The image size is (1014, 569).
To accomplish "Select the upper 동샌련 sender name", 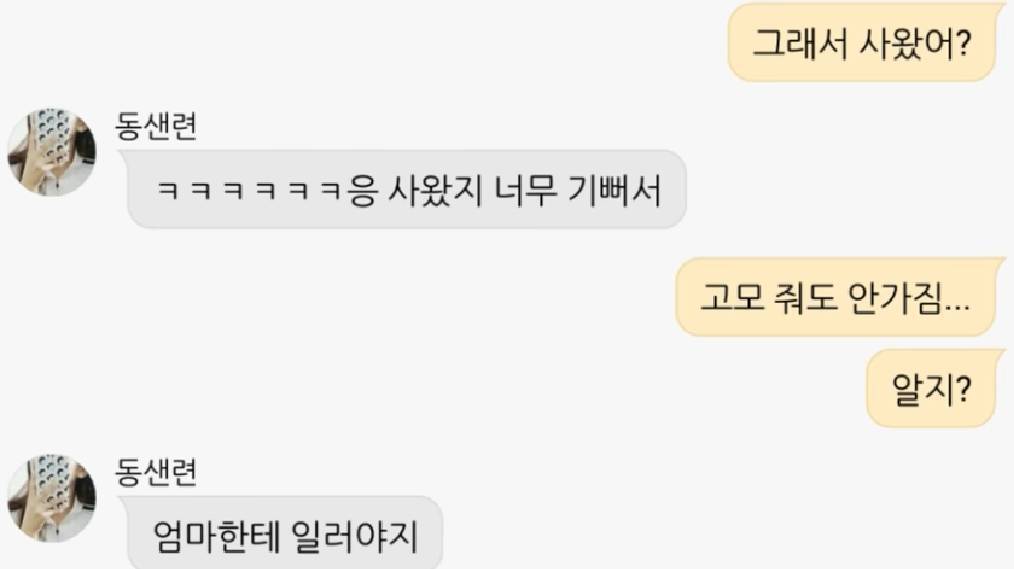I will coord(156,125).
